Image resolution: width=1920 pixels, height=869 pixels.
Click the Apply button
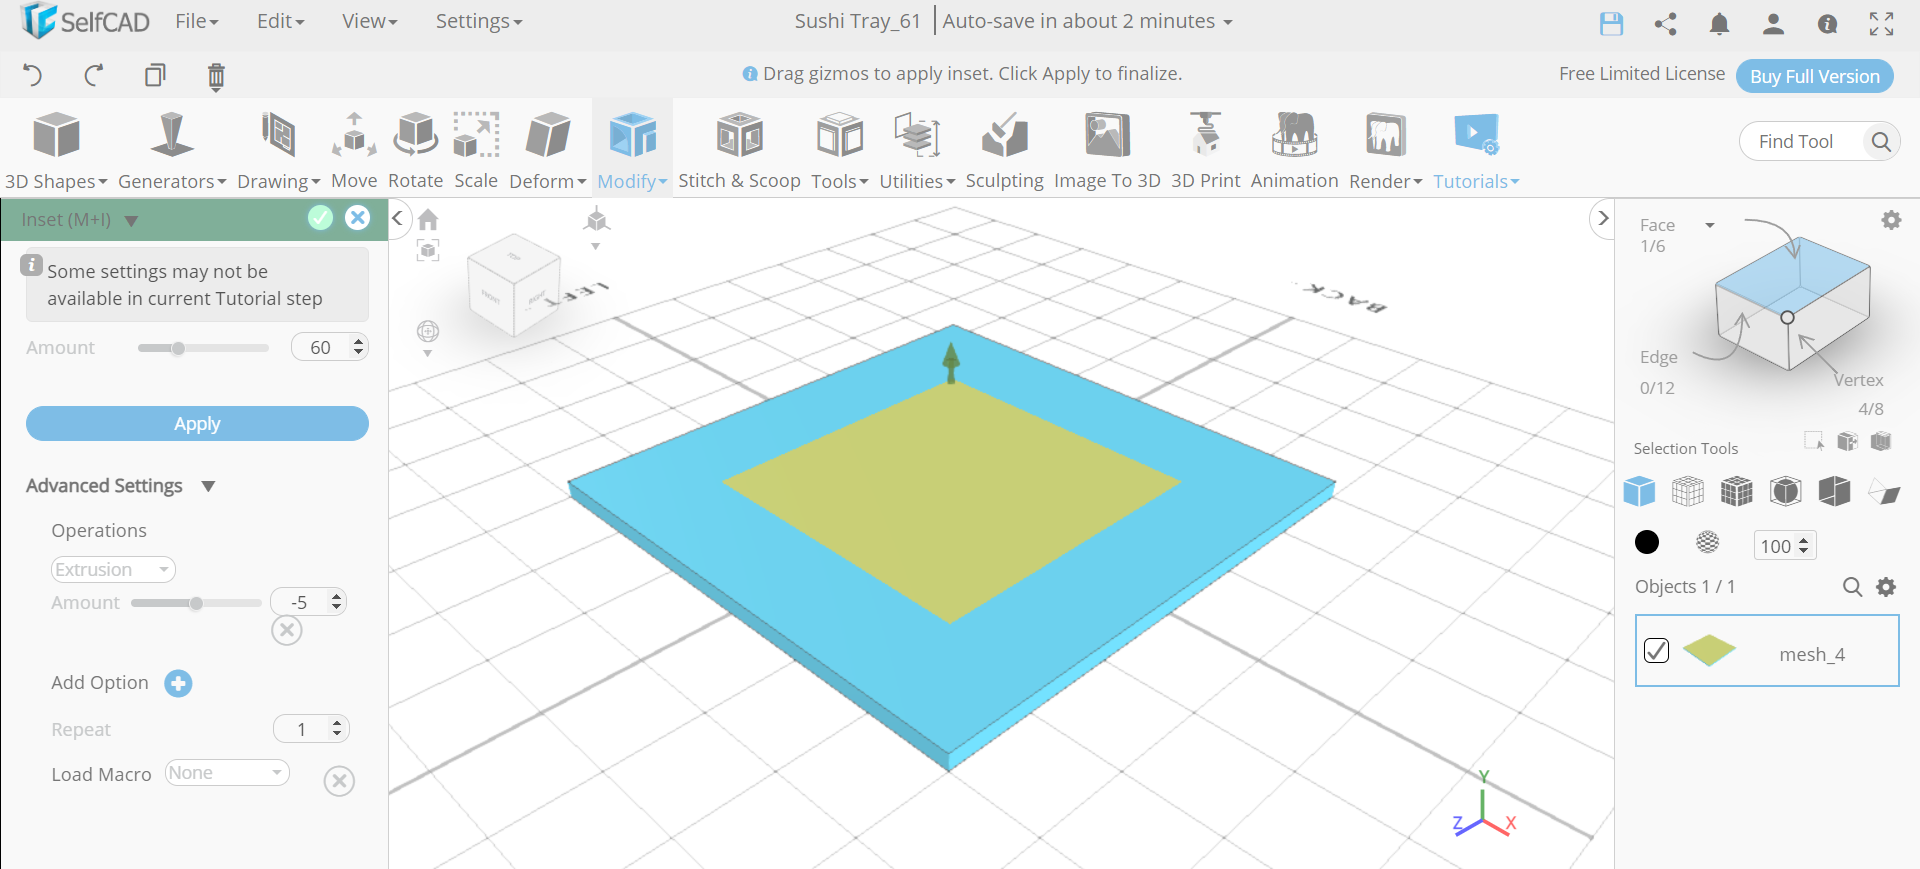coord(197,424)
